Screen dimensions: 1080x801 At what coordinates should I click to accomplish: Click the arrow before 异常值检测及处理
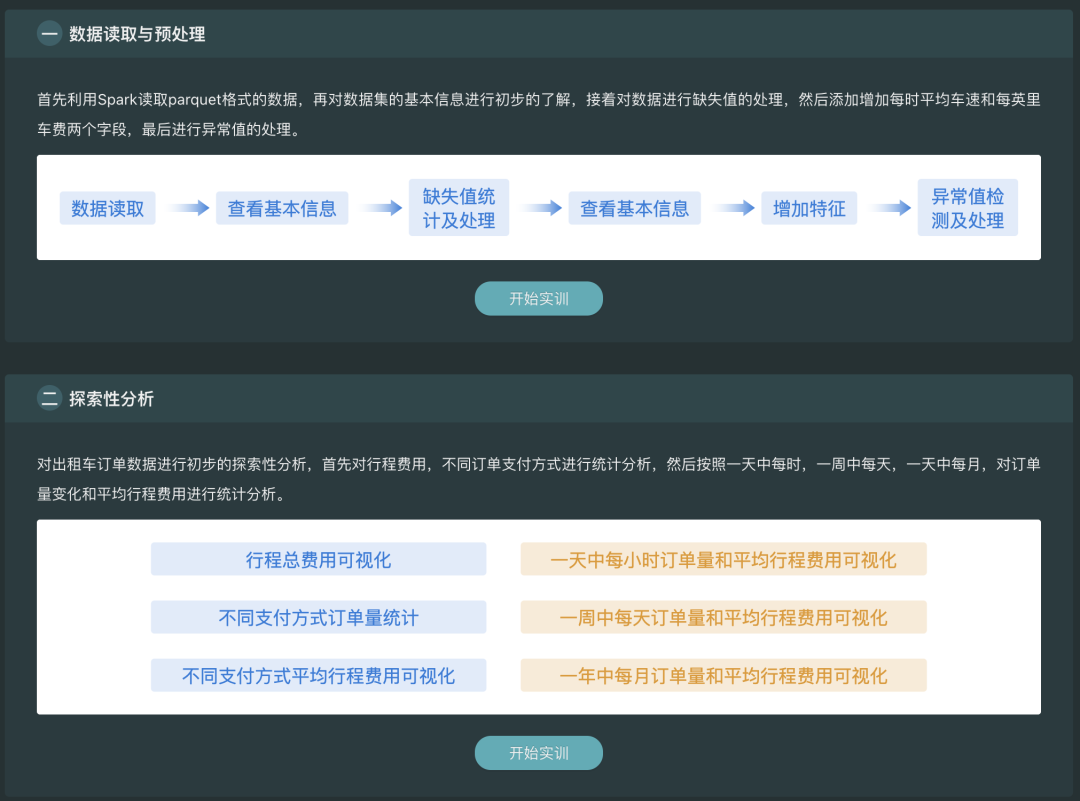(891, 208)
